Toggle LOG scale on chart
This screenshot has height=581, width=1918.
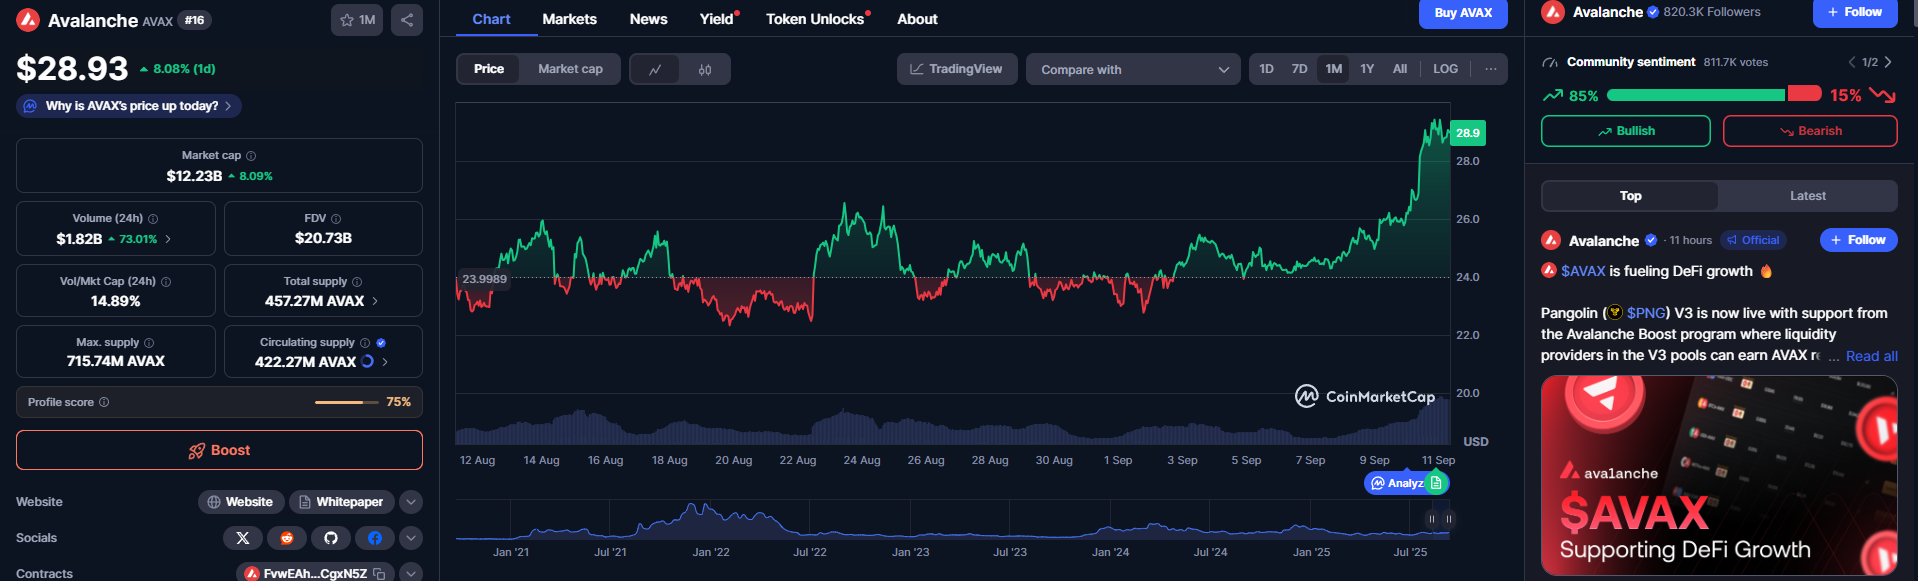tap(1445, 69)
